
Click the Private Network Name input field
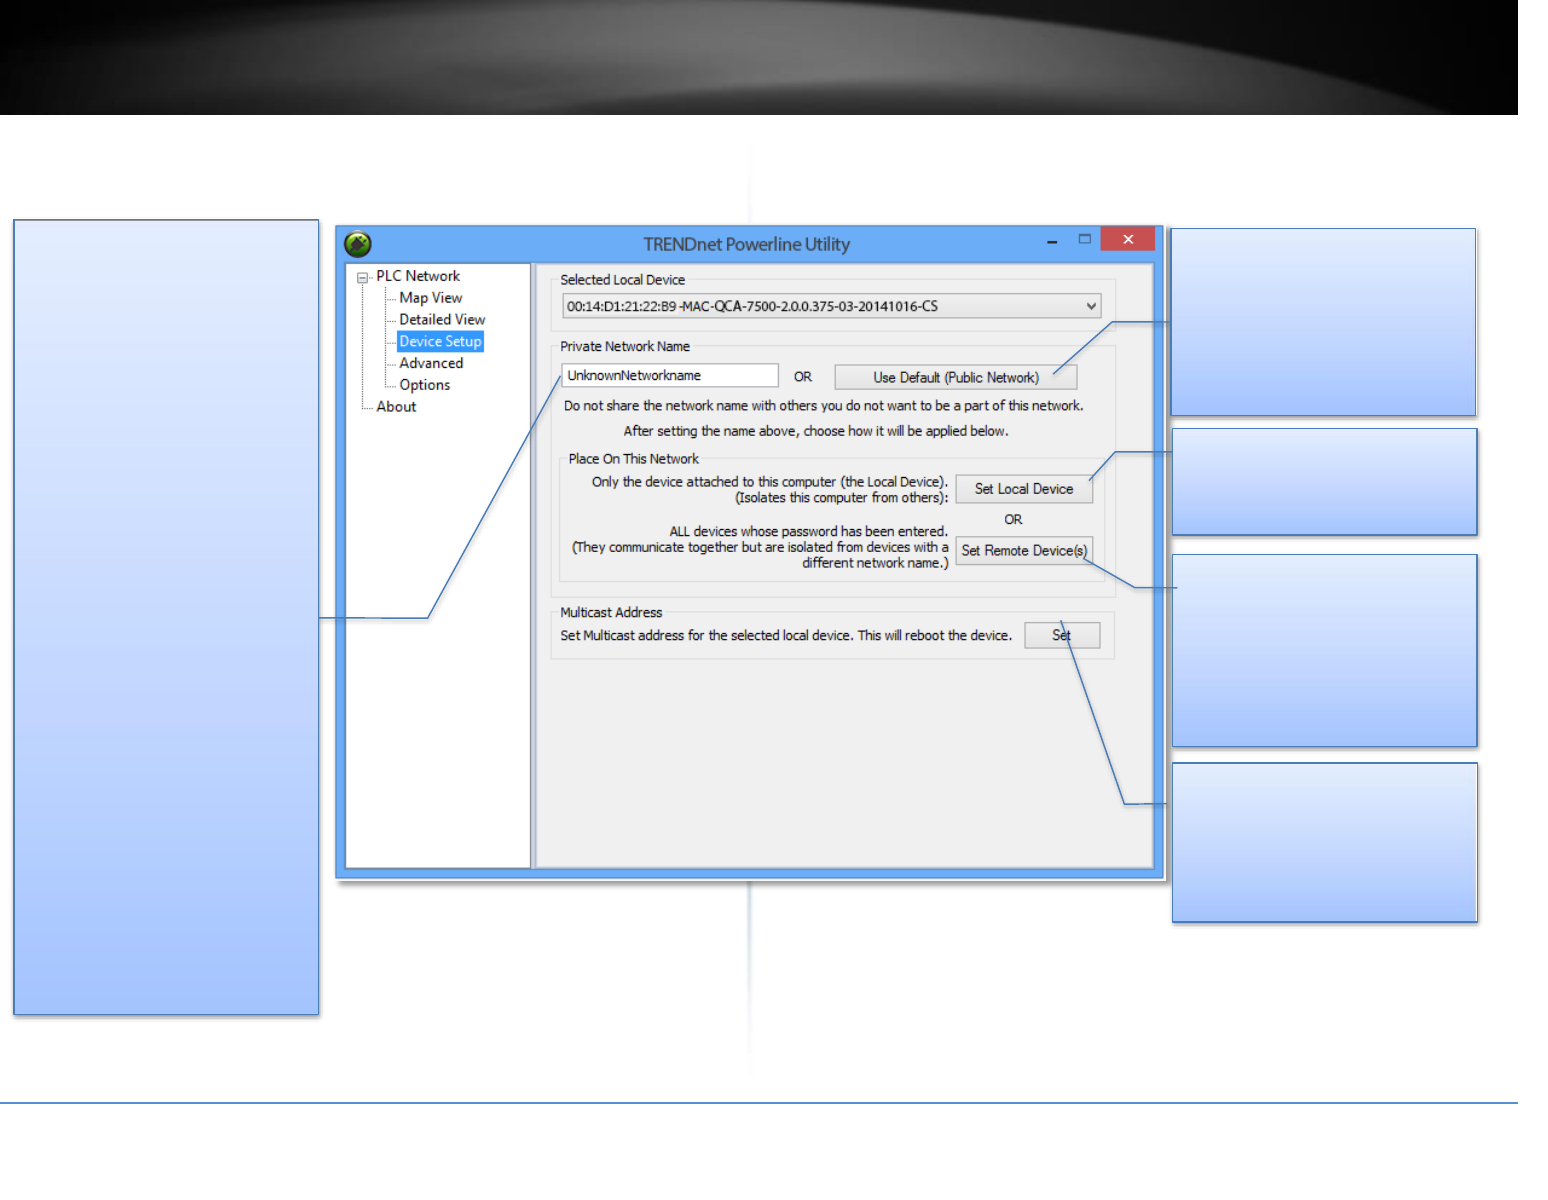pos(670,376)
